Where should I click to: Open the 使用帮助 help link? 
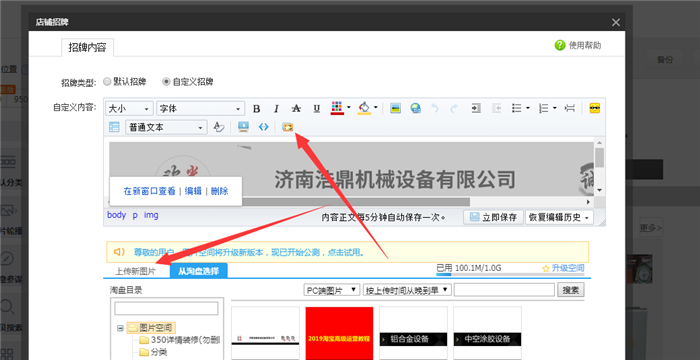coord(585,45)
